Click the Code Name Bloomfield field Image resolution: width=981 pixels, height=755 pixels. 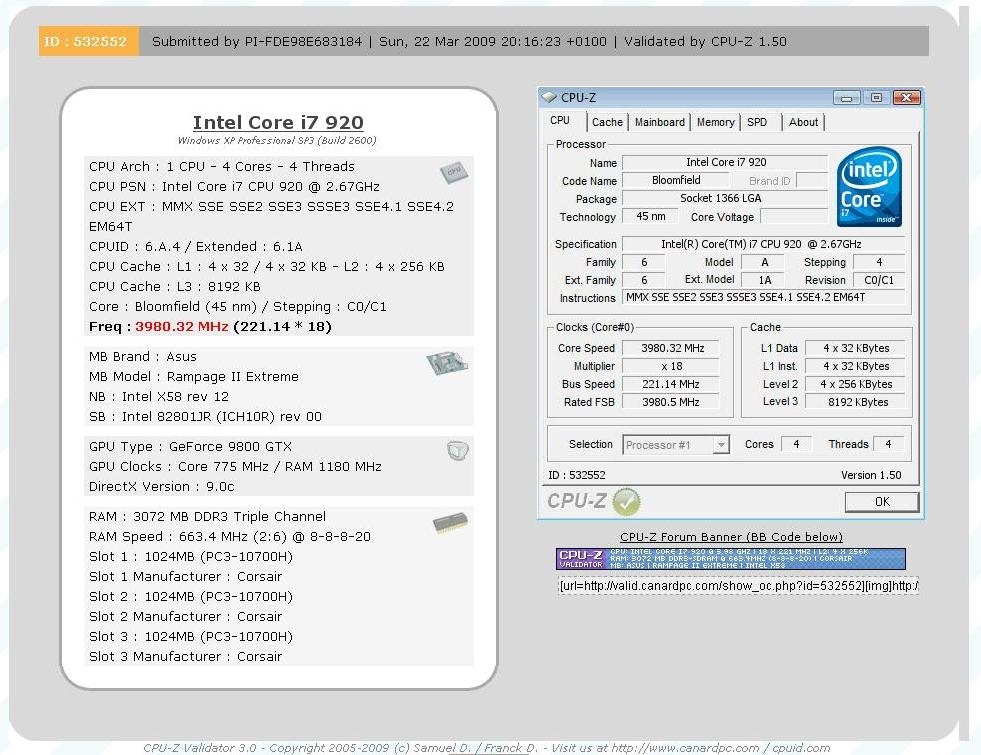(x=676, y=181)
